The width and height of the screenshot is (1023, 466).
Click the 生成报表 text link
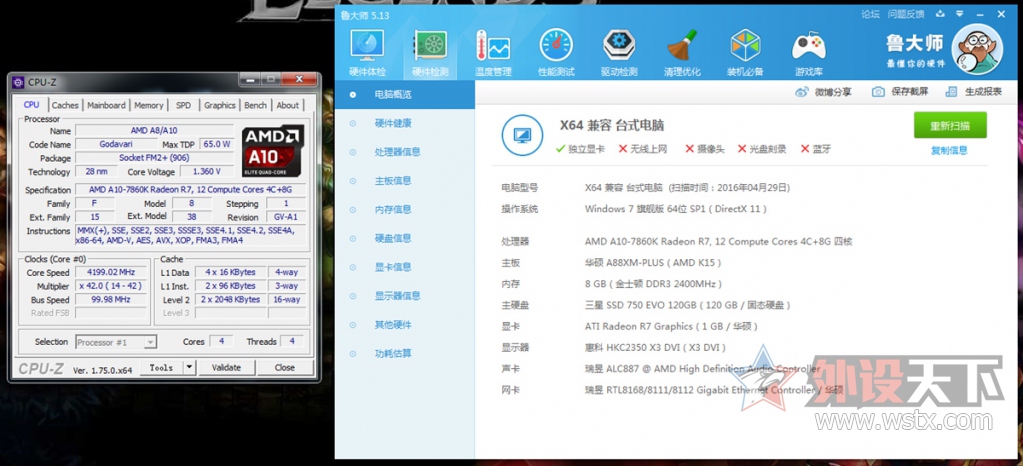[983, 92]
